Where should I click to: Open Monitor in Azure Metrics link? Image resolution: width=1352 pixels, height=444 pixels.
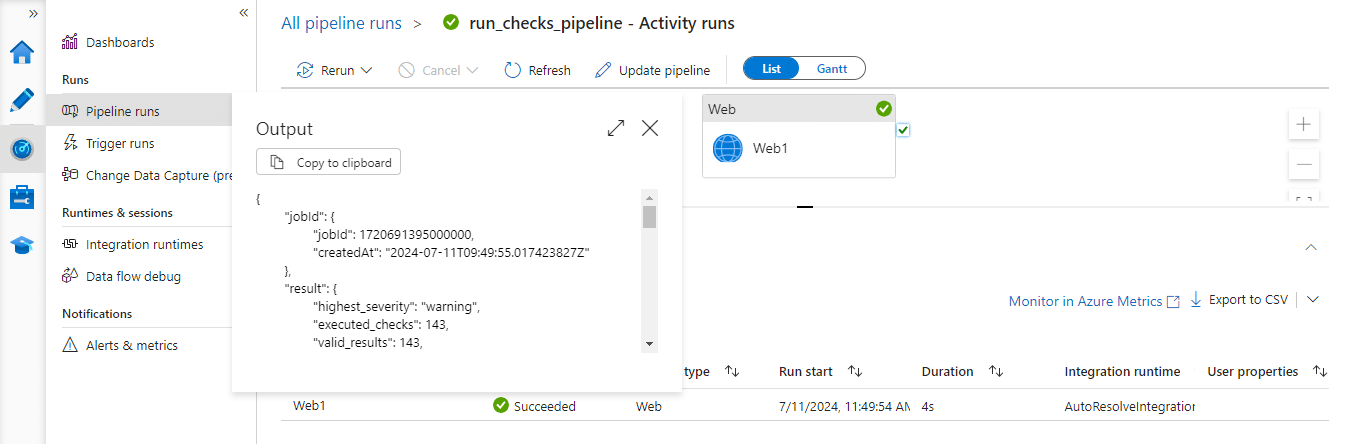click(1094, 301)
